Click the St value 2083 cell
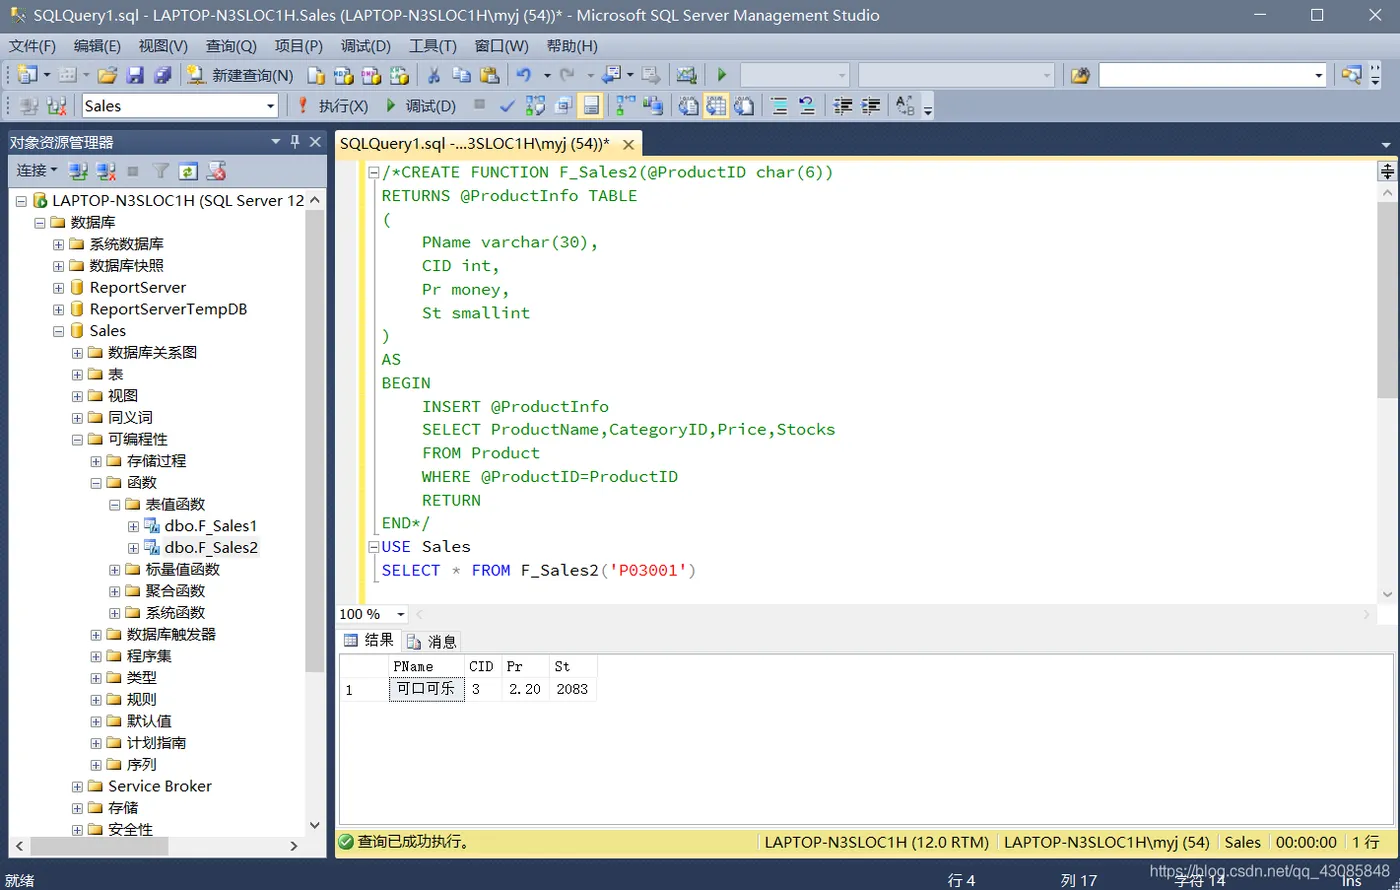Viewport: 1400px width, 890px height. pos(573,689)
